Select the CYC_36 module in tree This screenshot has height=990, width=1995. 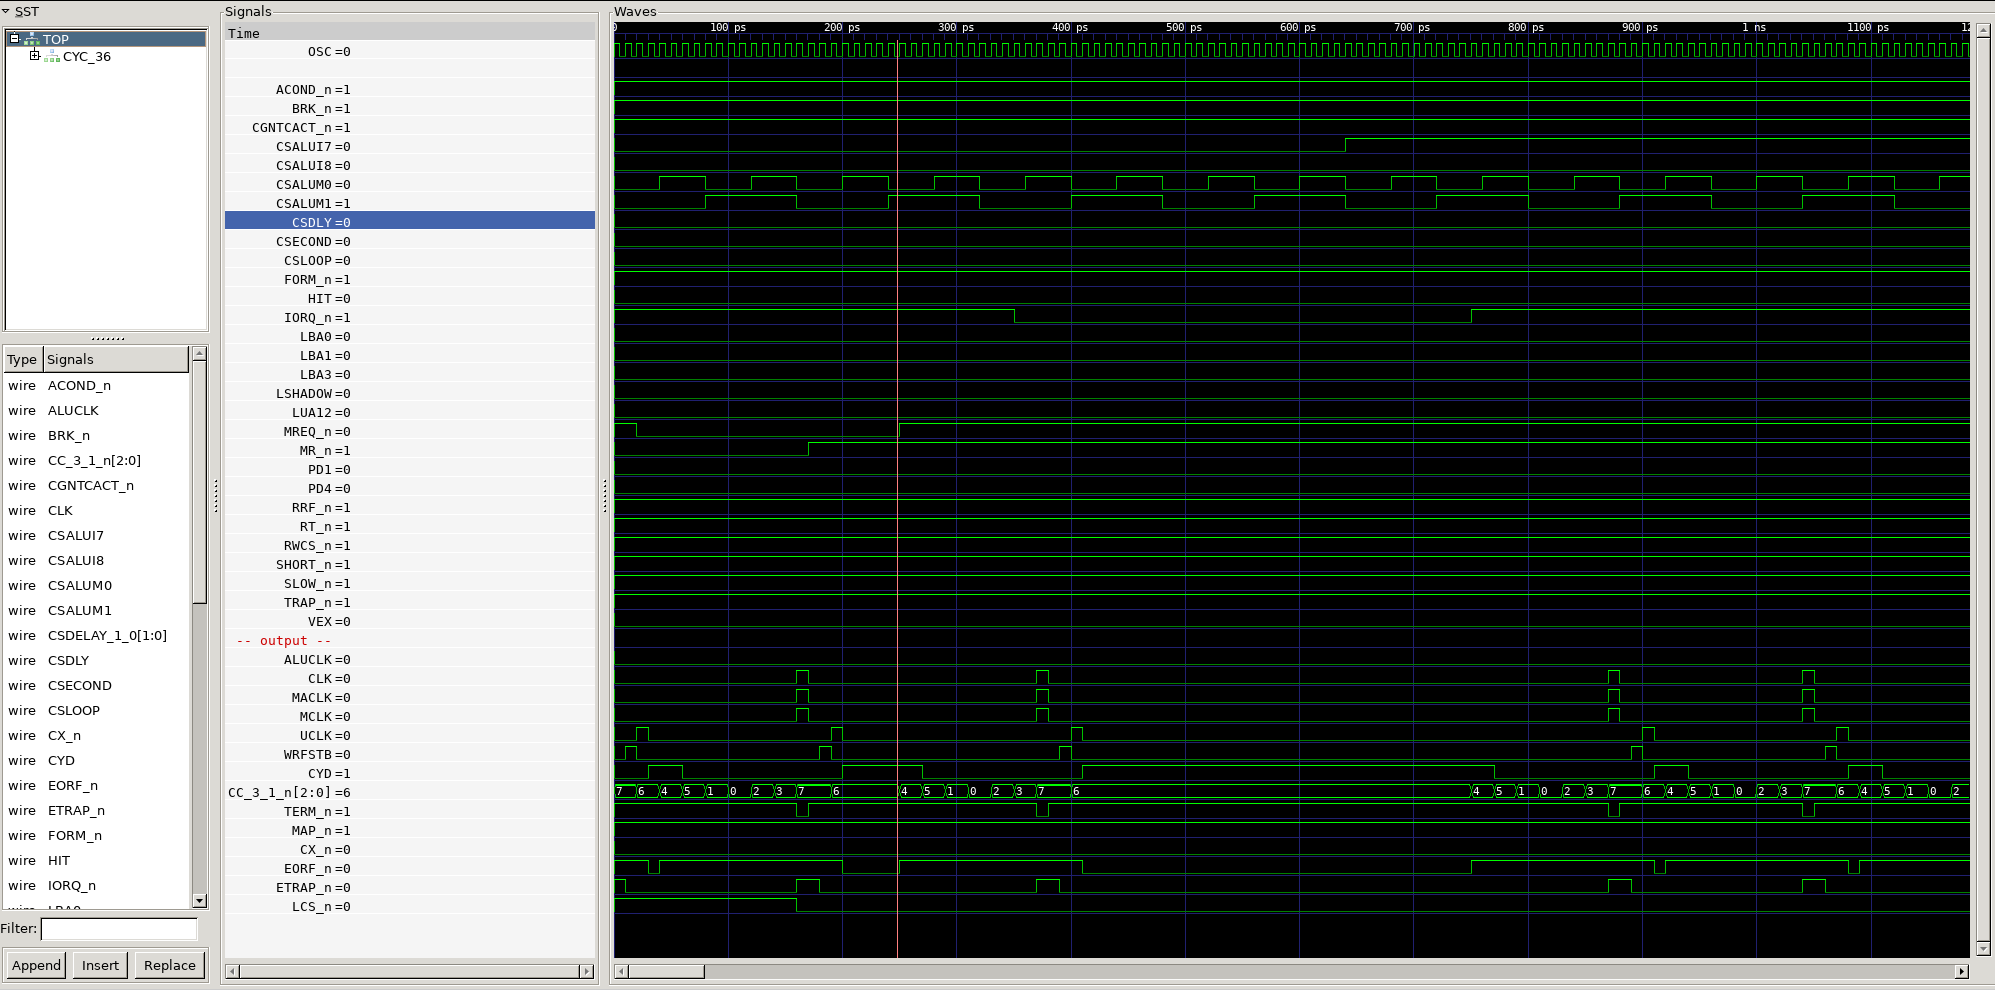point(87,57)
